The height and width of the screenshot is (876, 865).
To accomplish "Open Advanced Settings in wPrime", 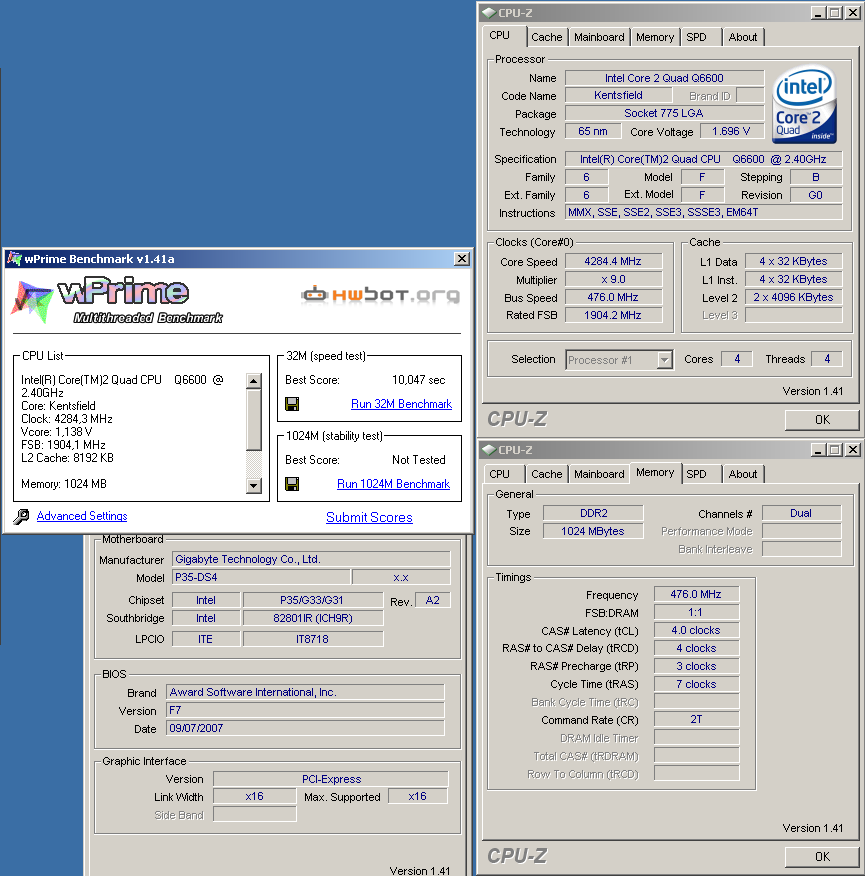I will pyautogui.click(x=82, y=516).
